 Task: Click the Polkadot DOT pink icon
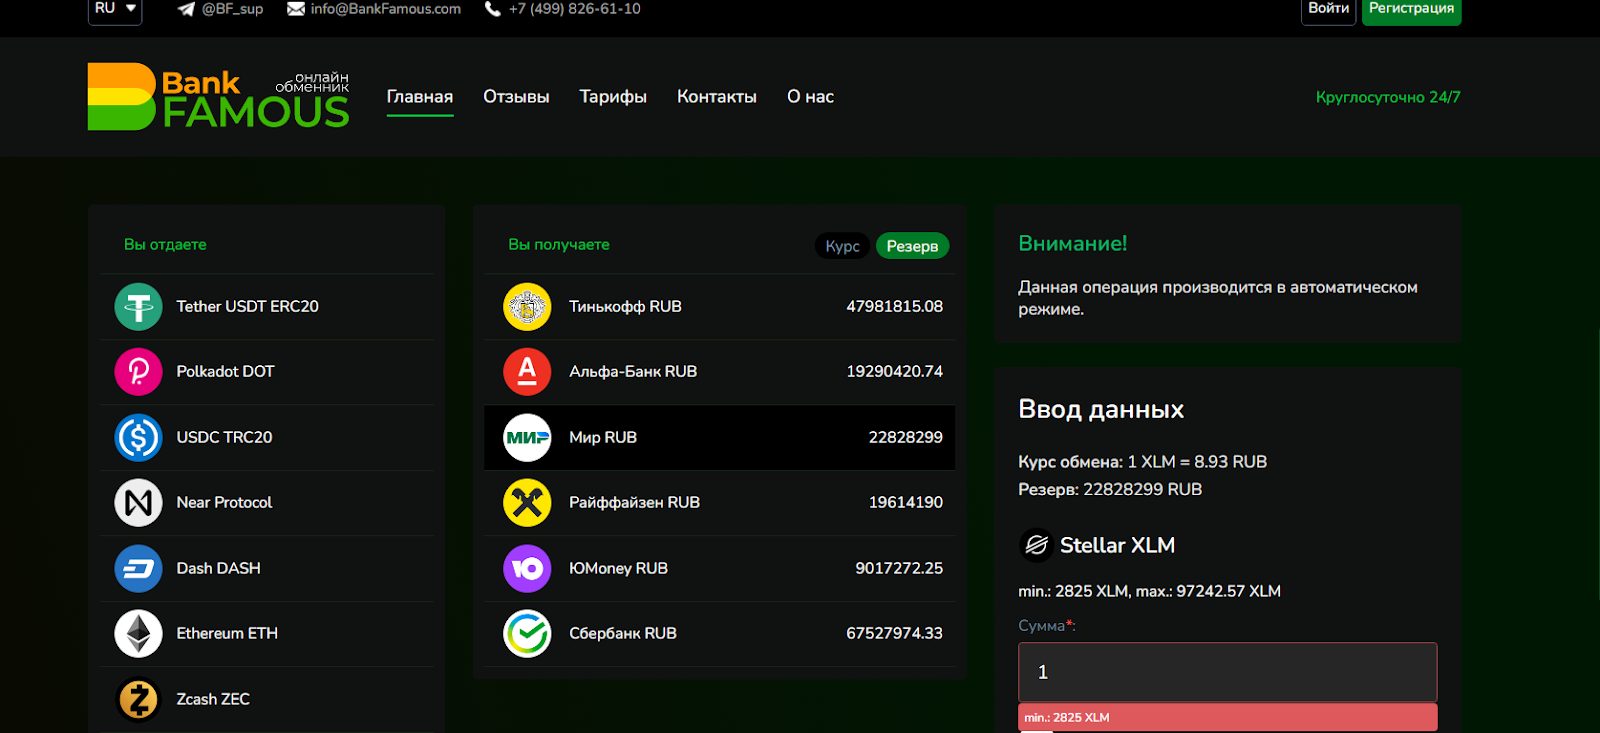pos(138,372)
